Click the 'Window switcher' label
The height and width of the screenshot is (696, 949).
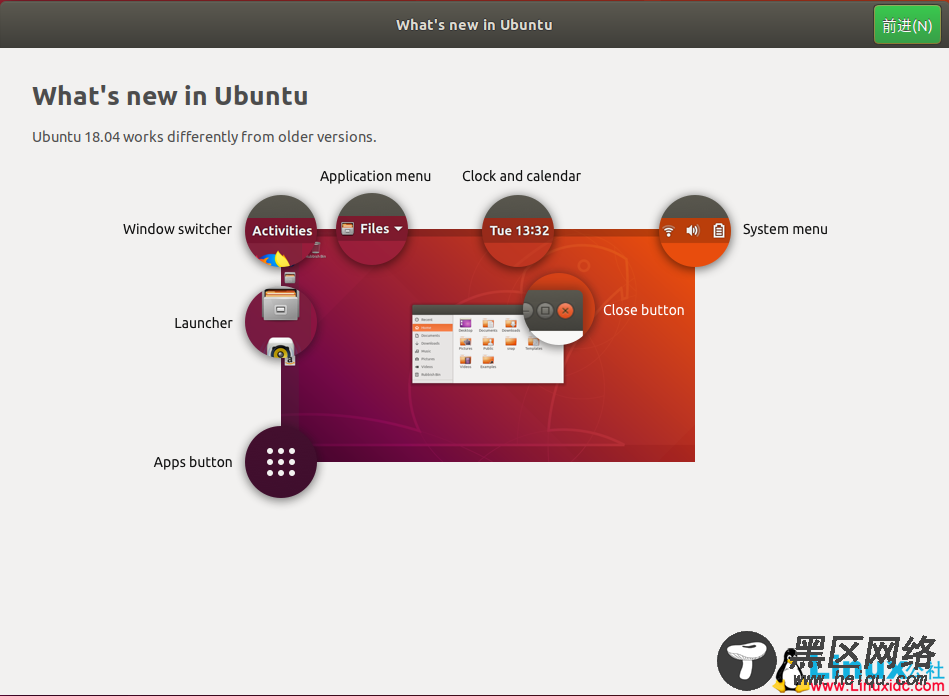coord(177,229)
